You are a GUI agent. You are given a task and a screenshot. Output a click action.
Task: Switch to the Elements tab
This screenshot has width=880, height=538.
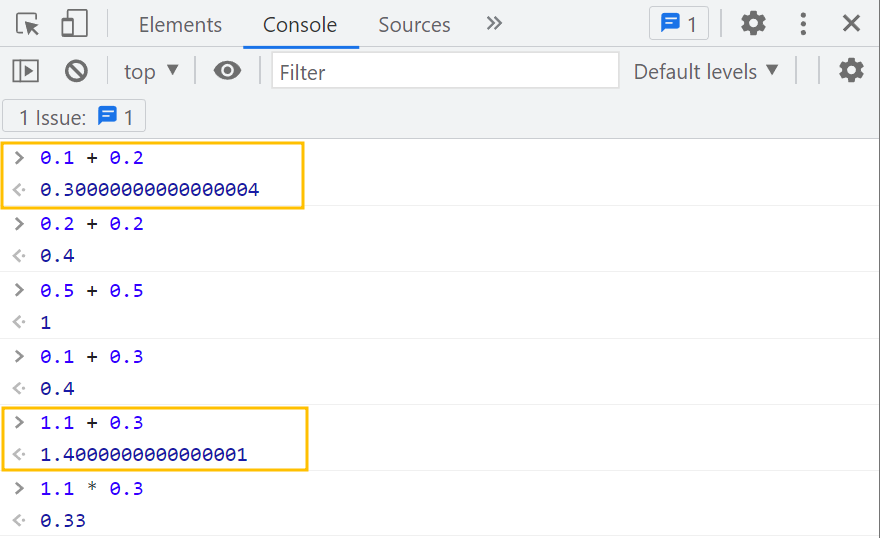pos(180,25)
